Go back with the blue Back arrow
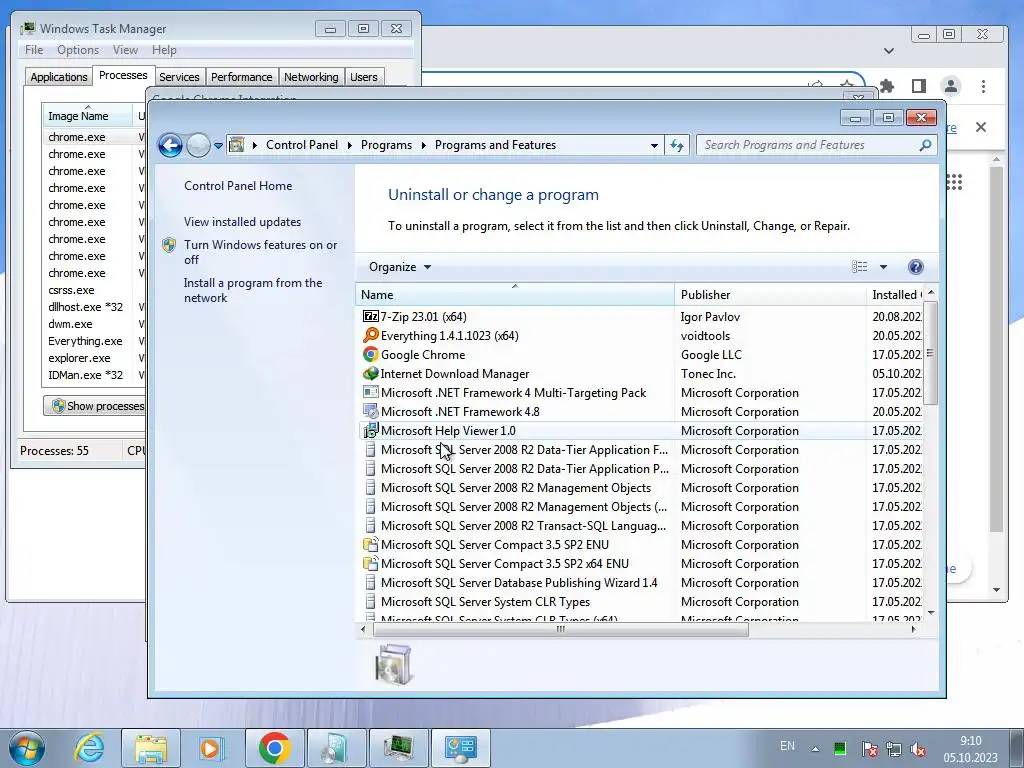This screenshot has width=1024, height=768. click(170, 145)
